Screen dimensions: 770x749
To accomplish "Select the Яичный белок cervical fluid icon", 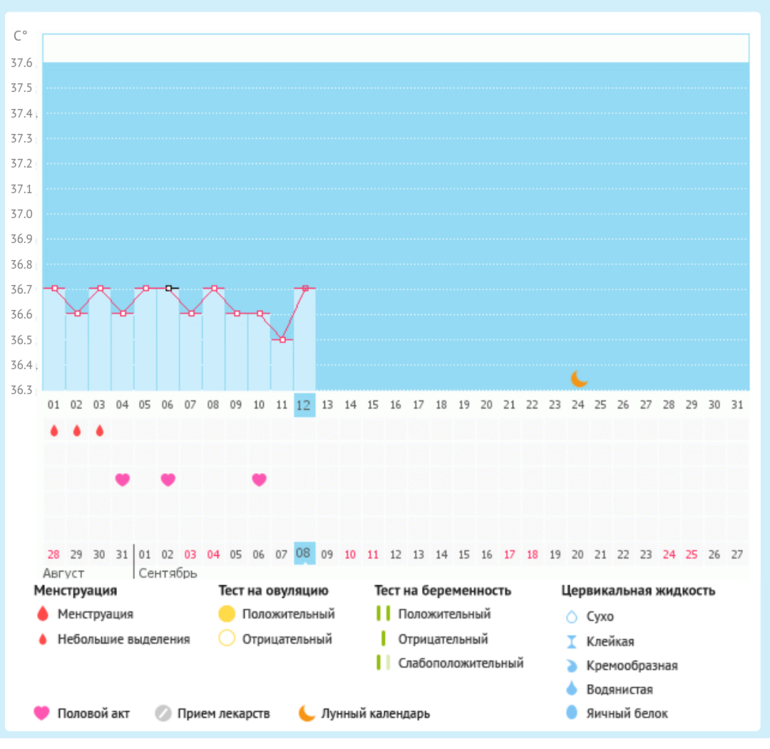I will [572, 713].
